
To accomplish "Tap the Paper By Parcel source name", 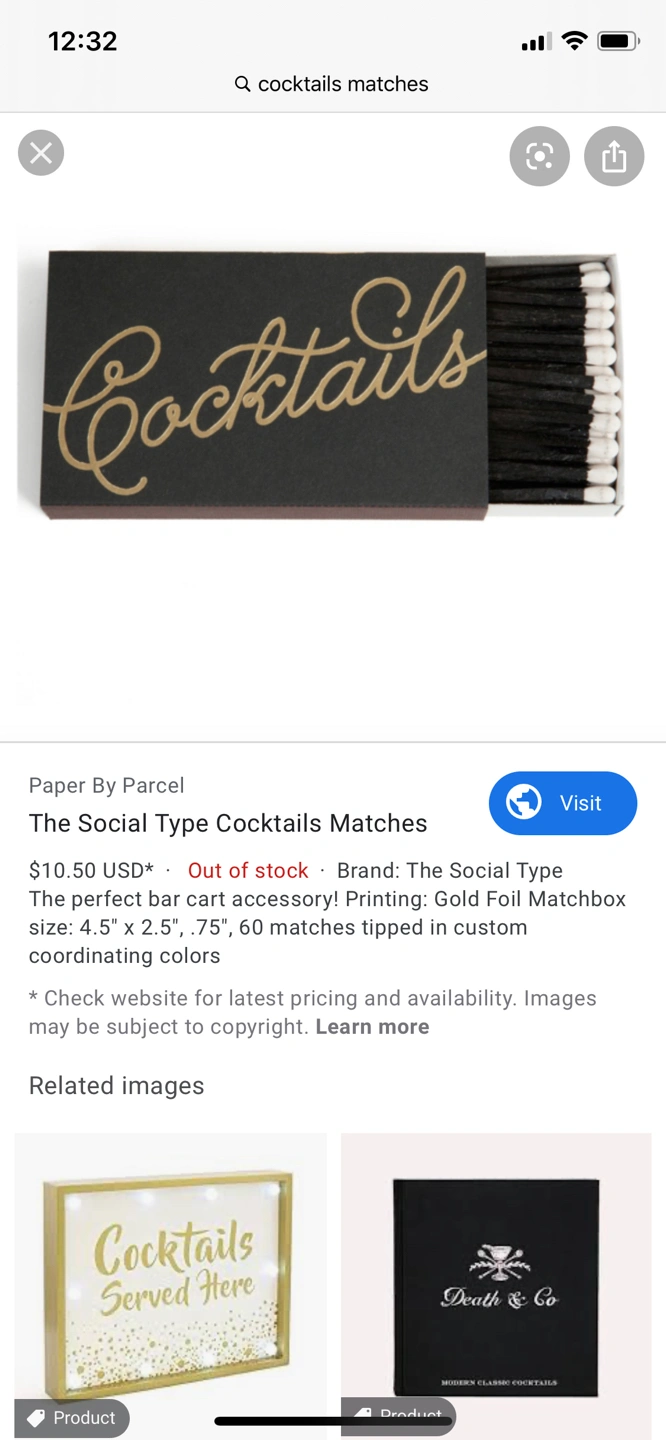I will tap(107, 785).
